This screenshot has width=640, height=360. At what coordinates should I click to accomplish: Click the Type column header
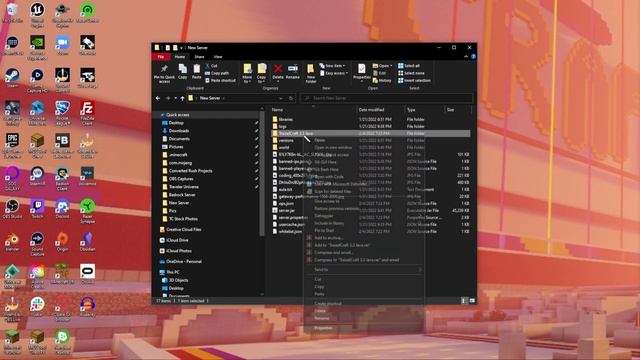tap(424, 110)
